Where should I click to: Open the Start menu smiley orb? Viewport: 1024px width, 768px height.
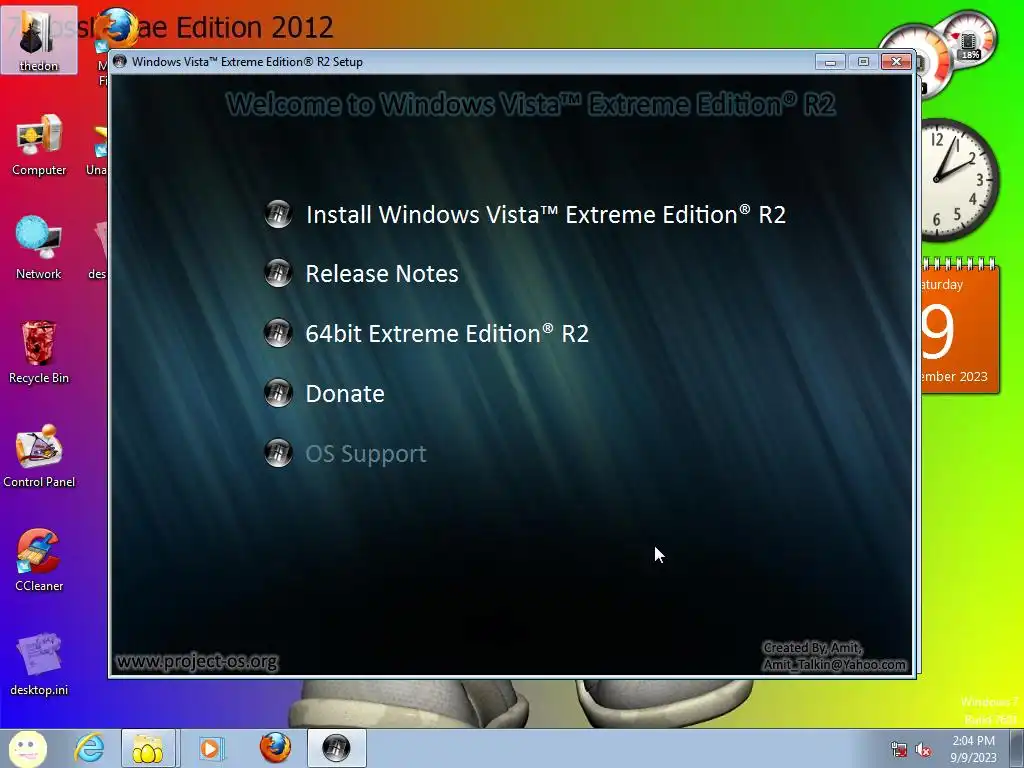pos(27,748)
